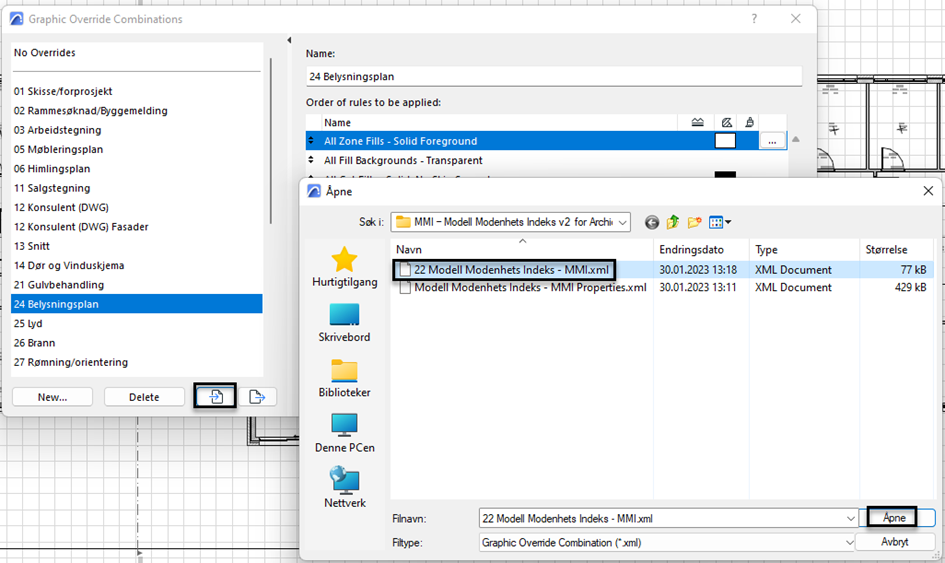Click the white fill swatch of All Zone Fills rule
The image size is (945, 563).
725,141
